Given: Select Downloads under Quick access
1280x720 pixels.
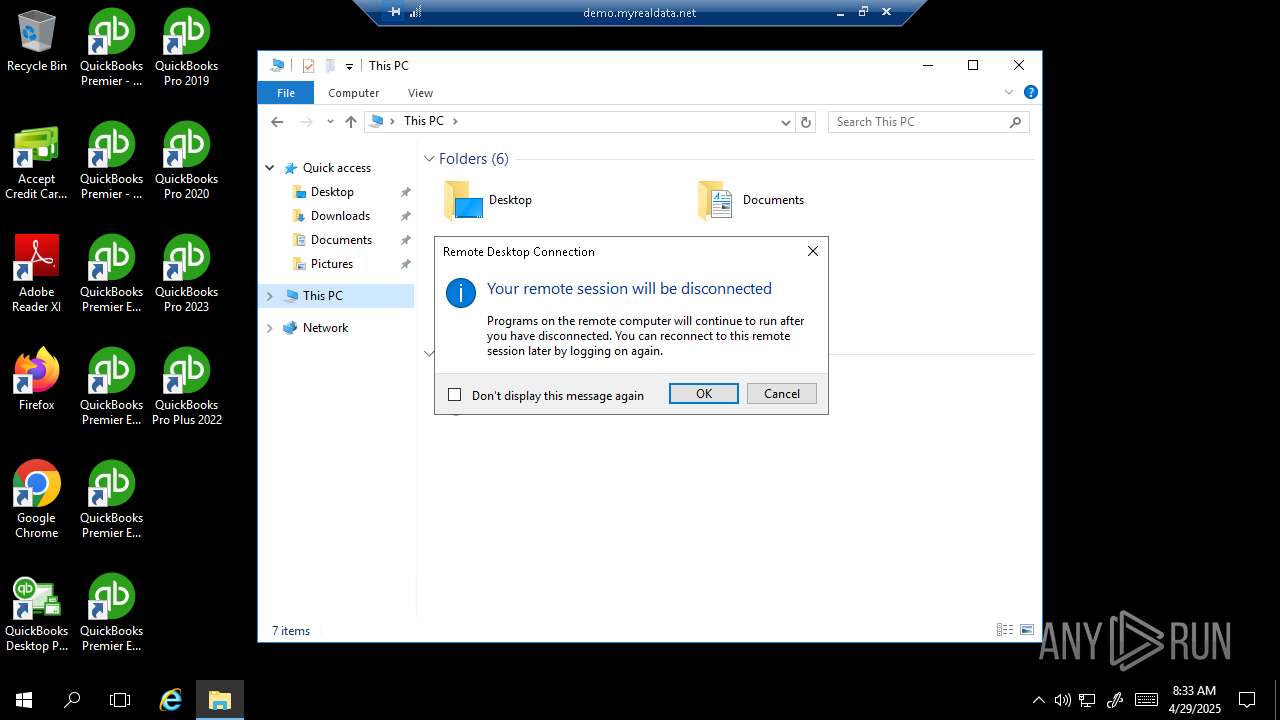Looking at the screenshot, I should tap(340, 216).
